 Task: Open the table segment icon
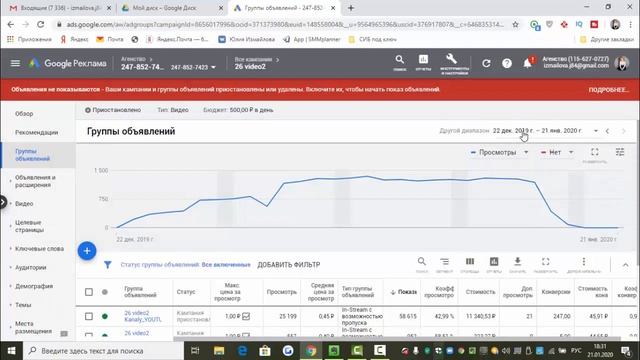444,262
